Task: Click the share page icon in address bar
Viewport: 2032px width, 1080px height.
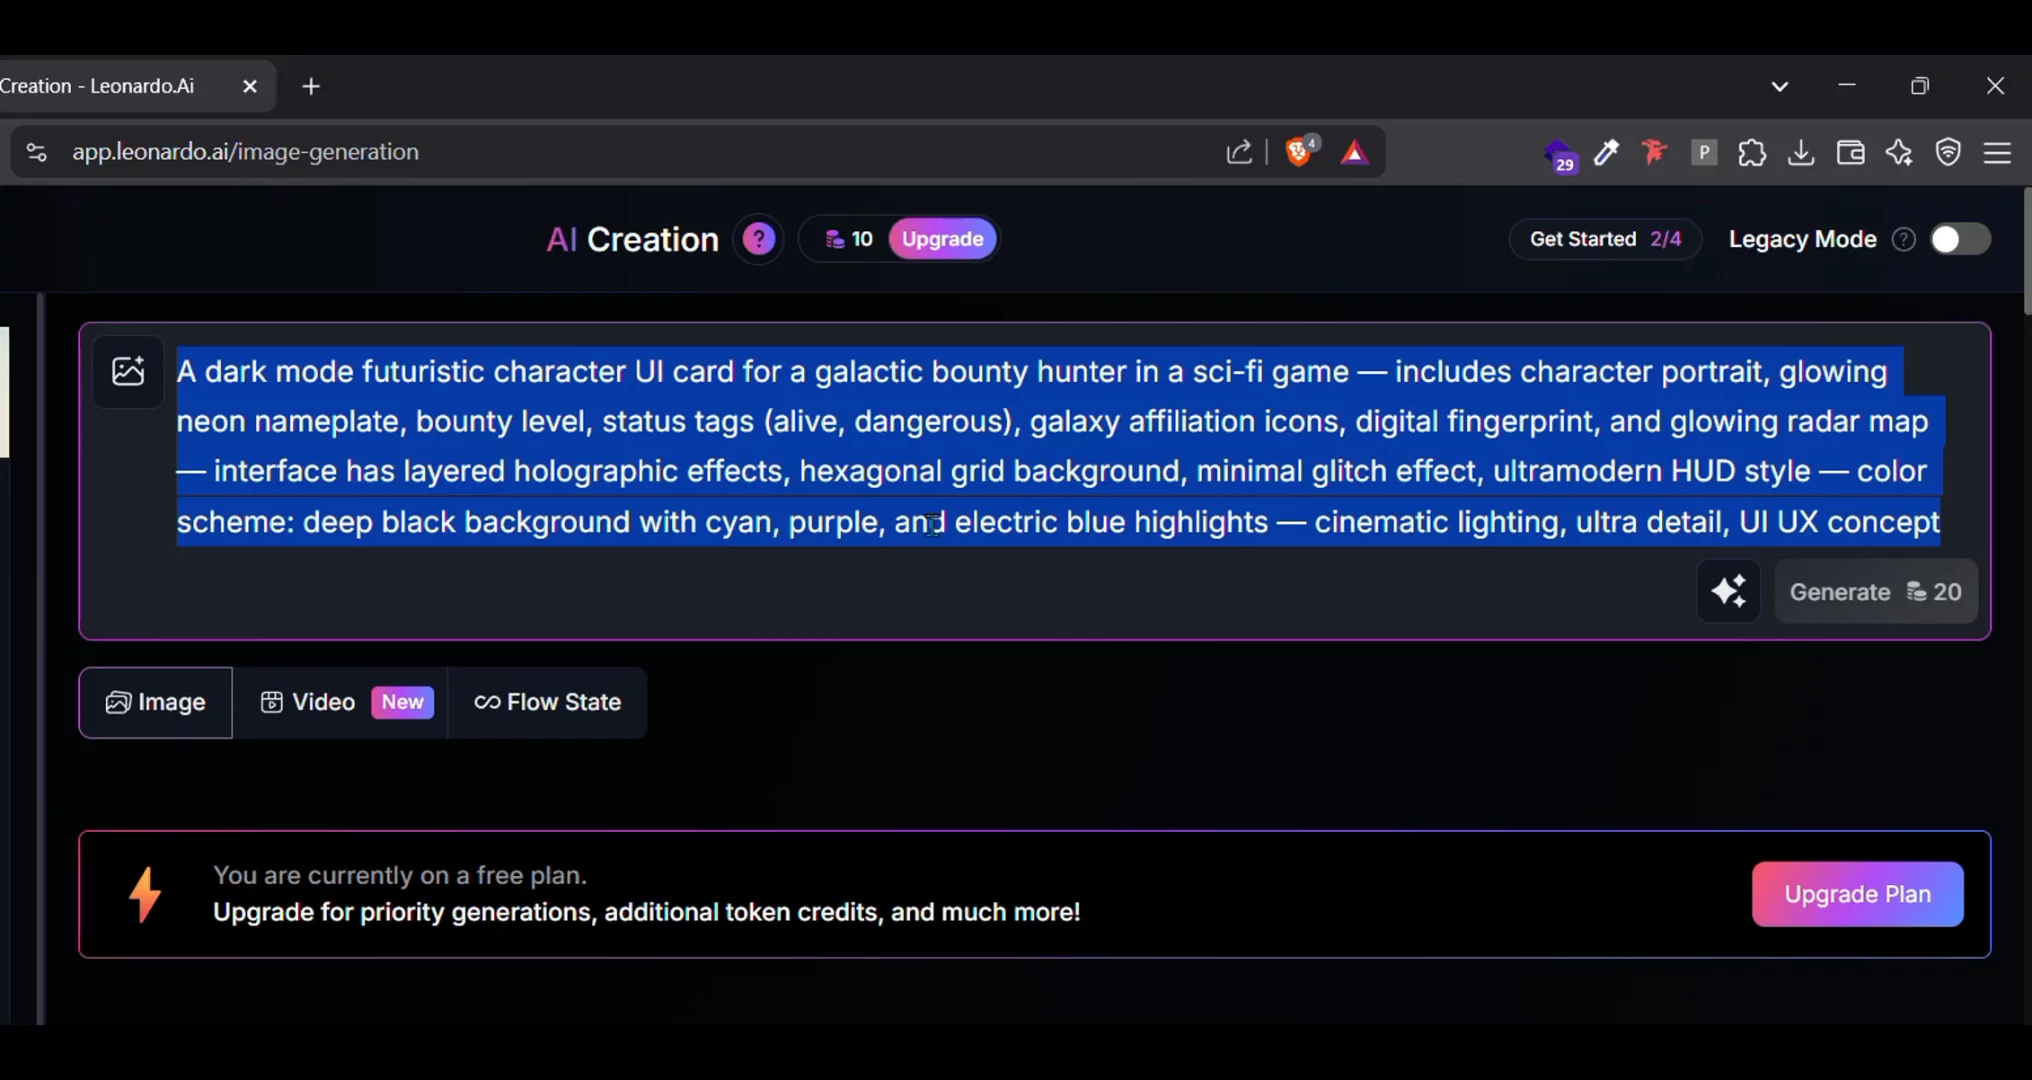Action: [x=1239, y=152]
